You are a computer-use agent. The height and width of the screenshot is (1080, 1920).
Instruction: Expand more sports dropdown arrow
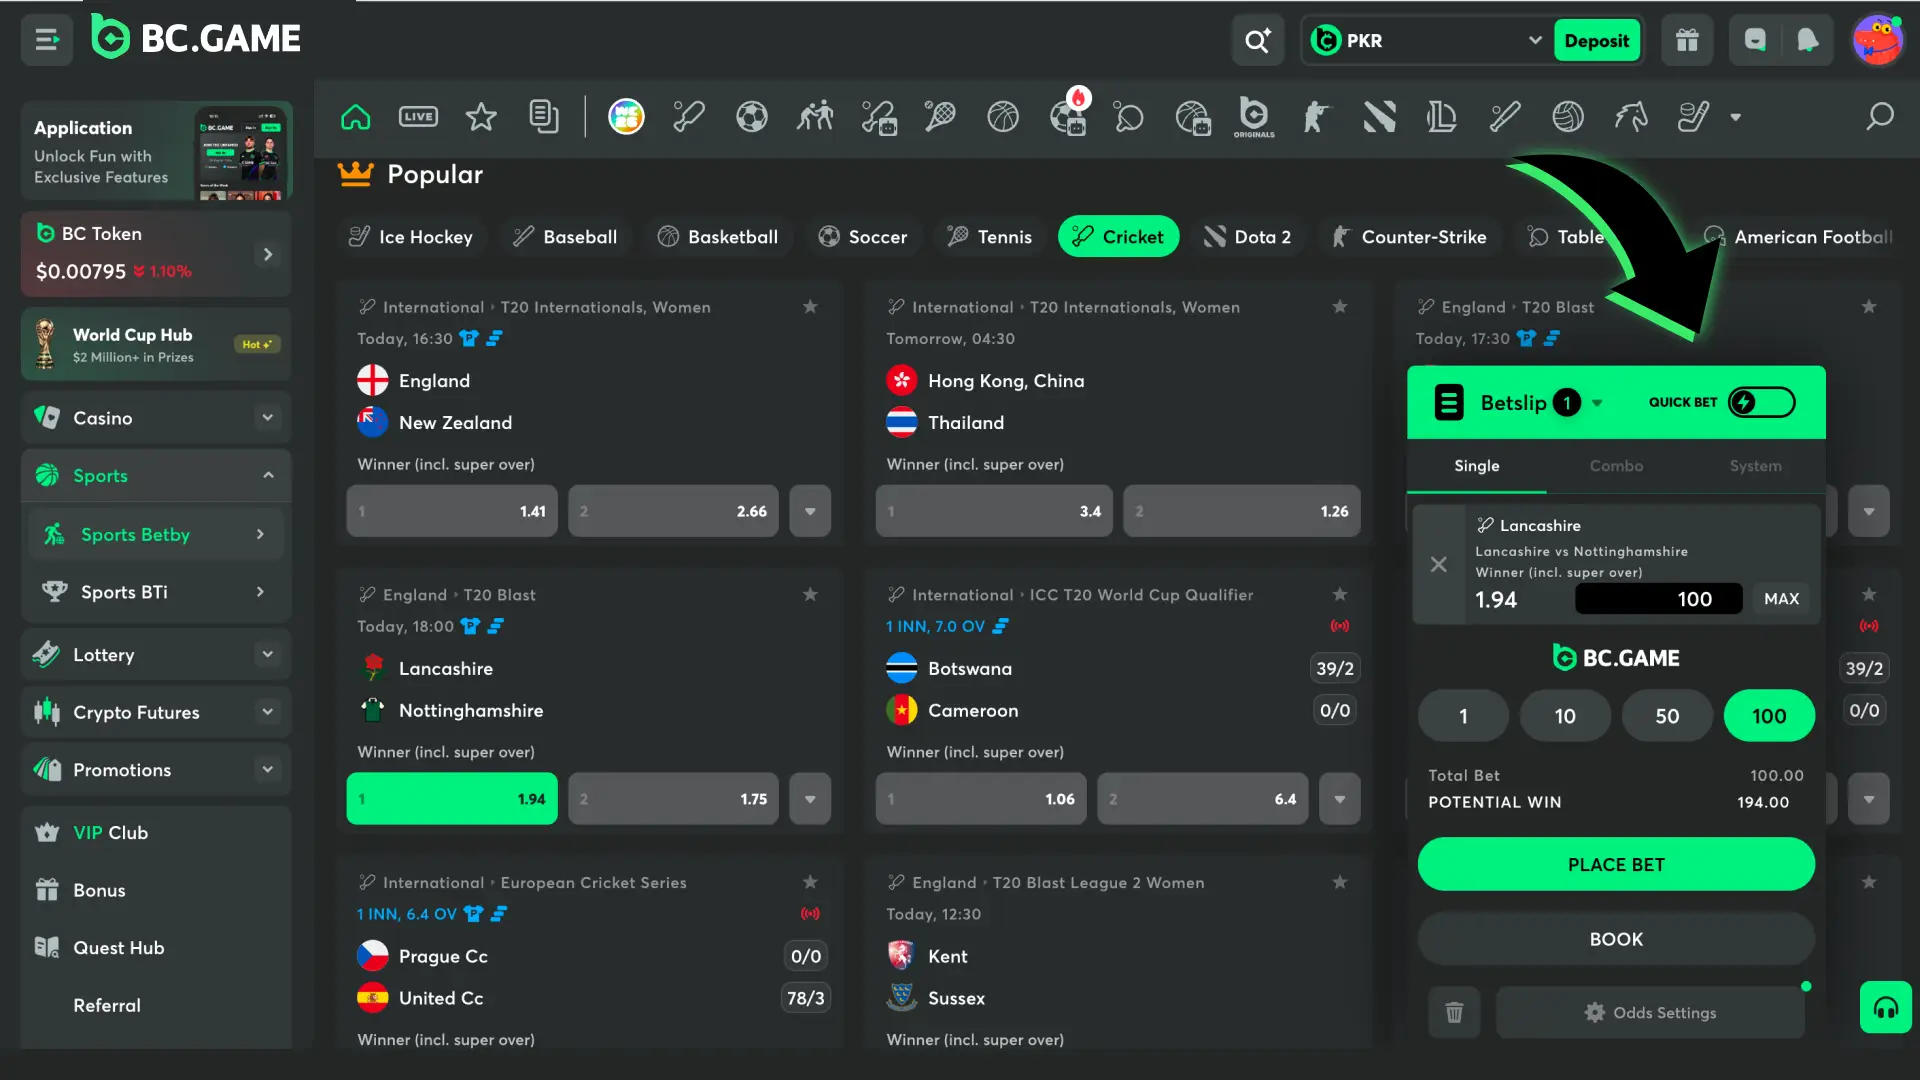1736,117
